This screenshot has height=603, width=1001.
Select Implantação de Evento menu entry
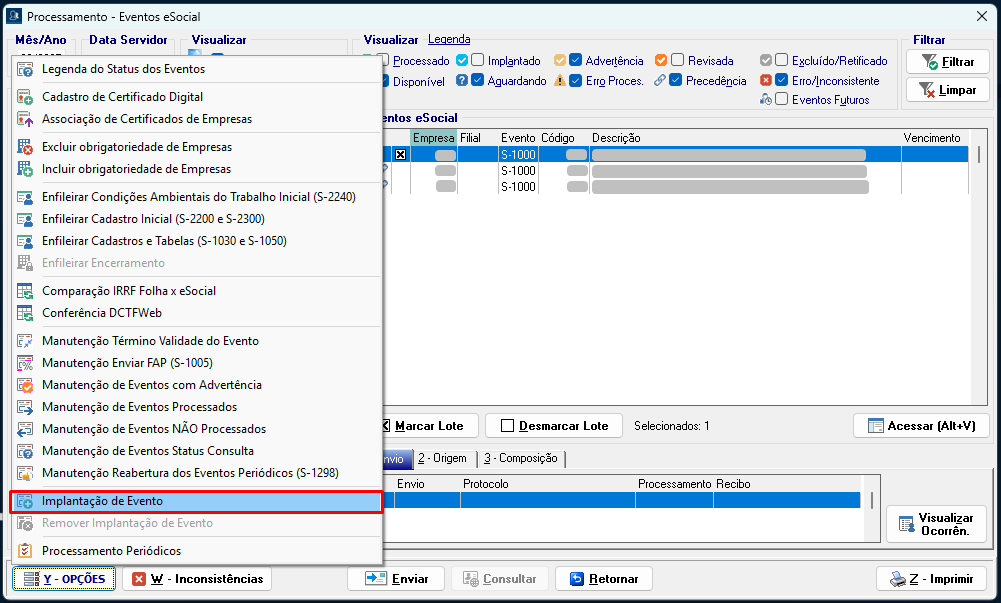point(102,501)
